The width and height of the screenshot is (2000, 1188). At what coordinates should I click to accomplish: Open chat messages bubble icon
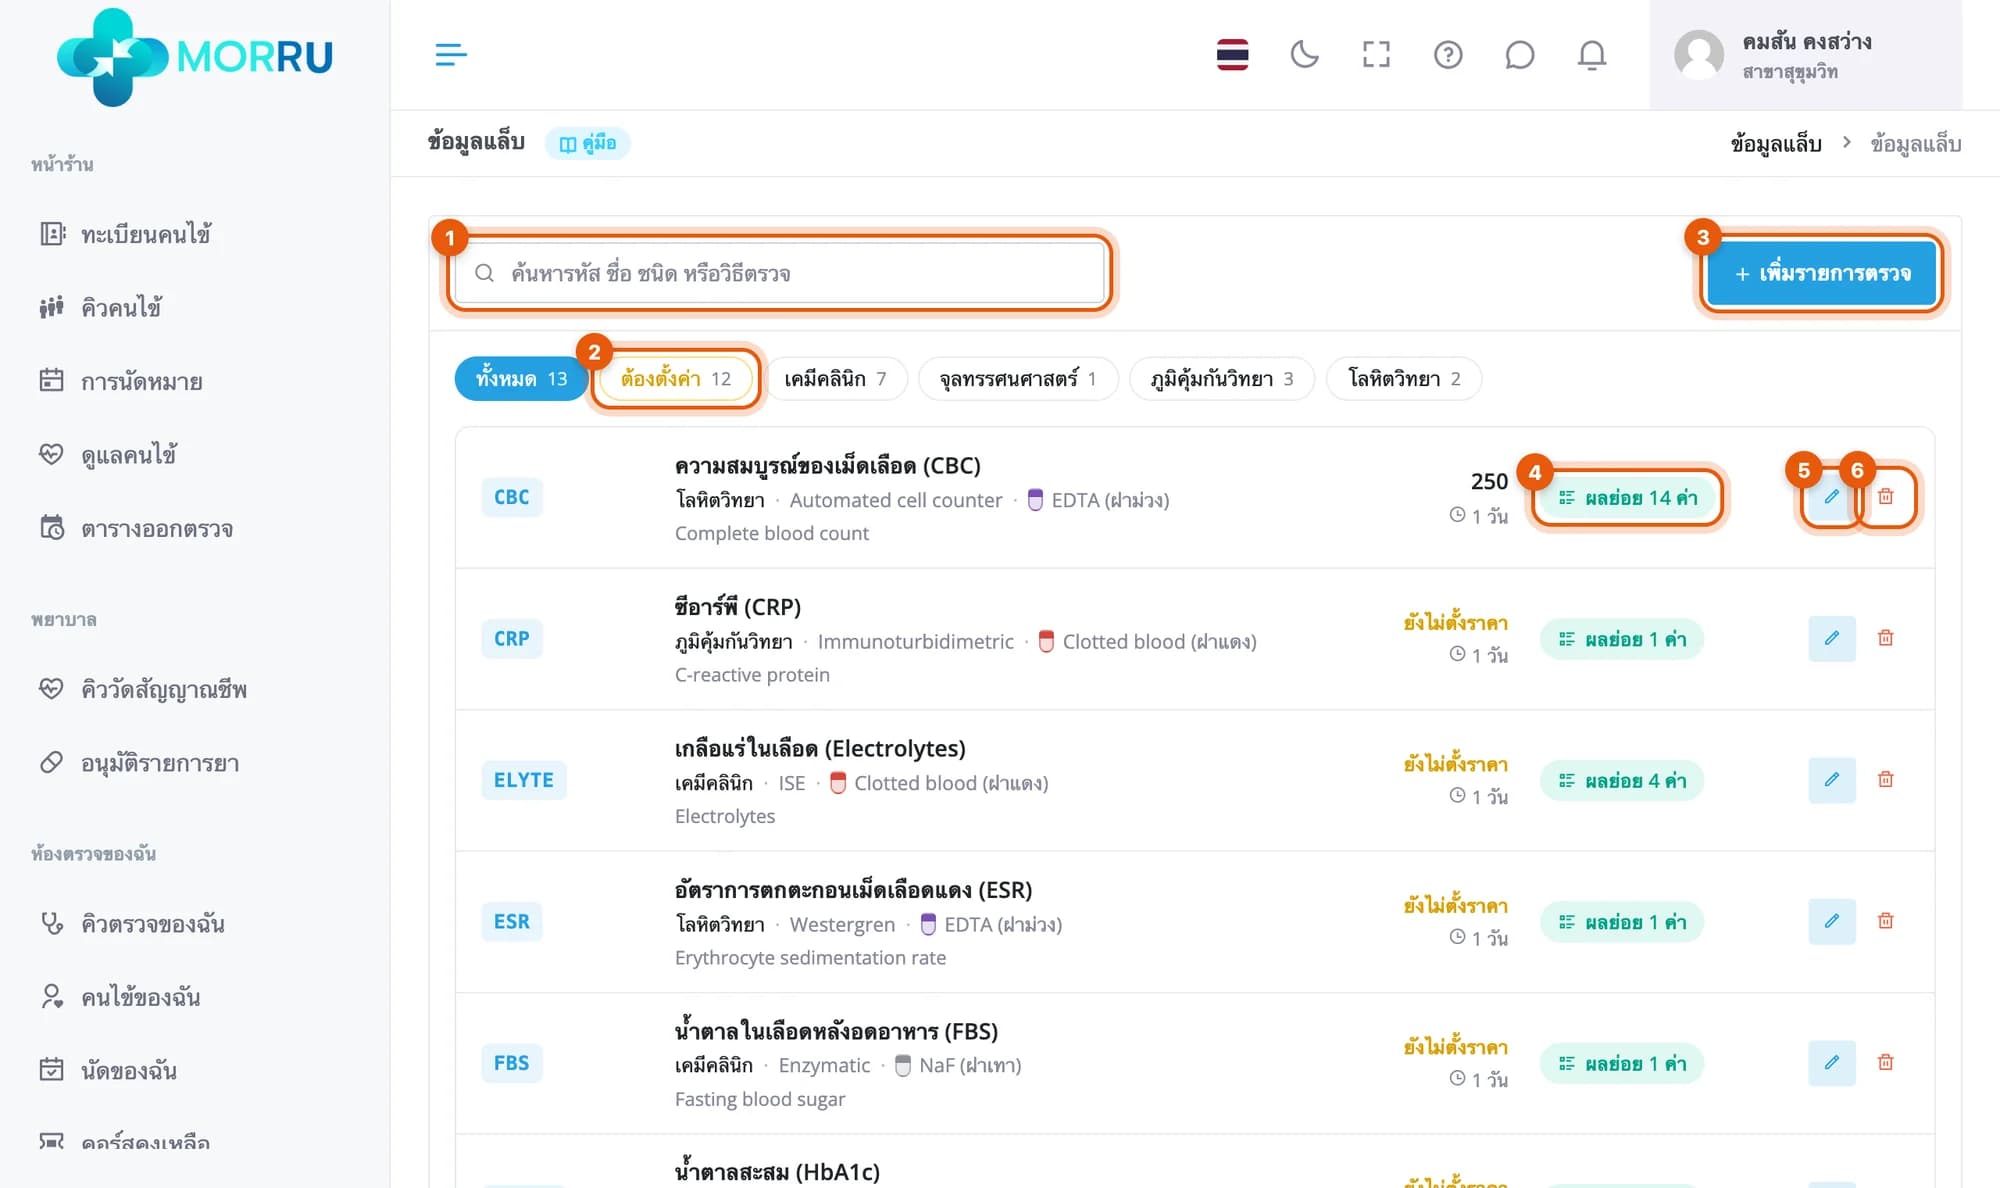1520,54
